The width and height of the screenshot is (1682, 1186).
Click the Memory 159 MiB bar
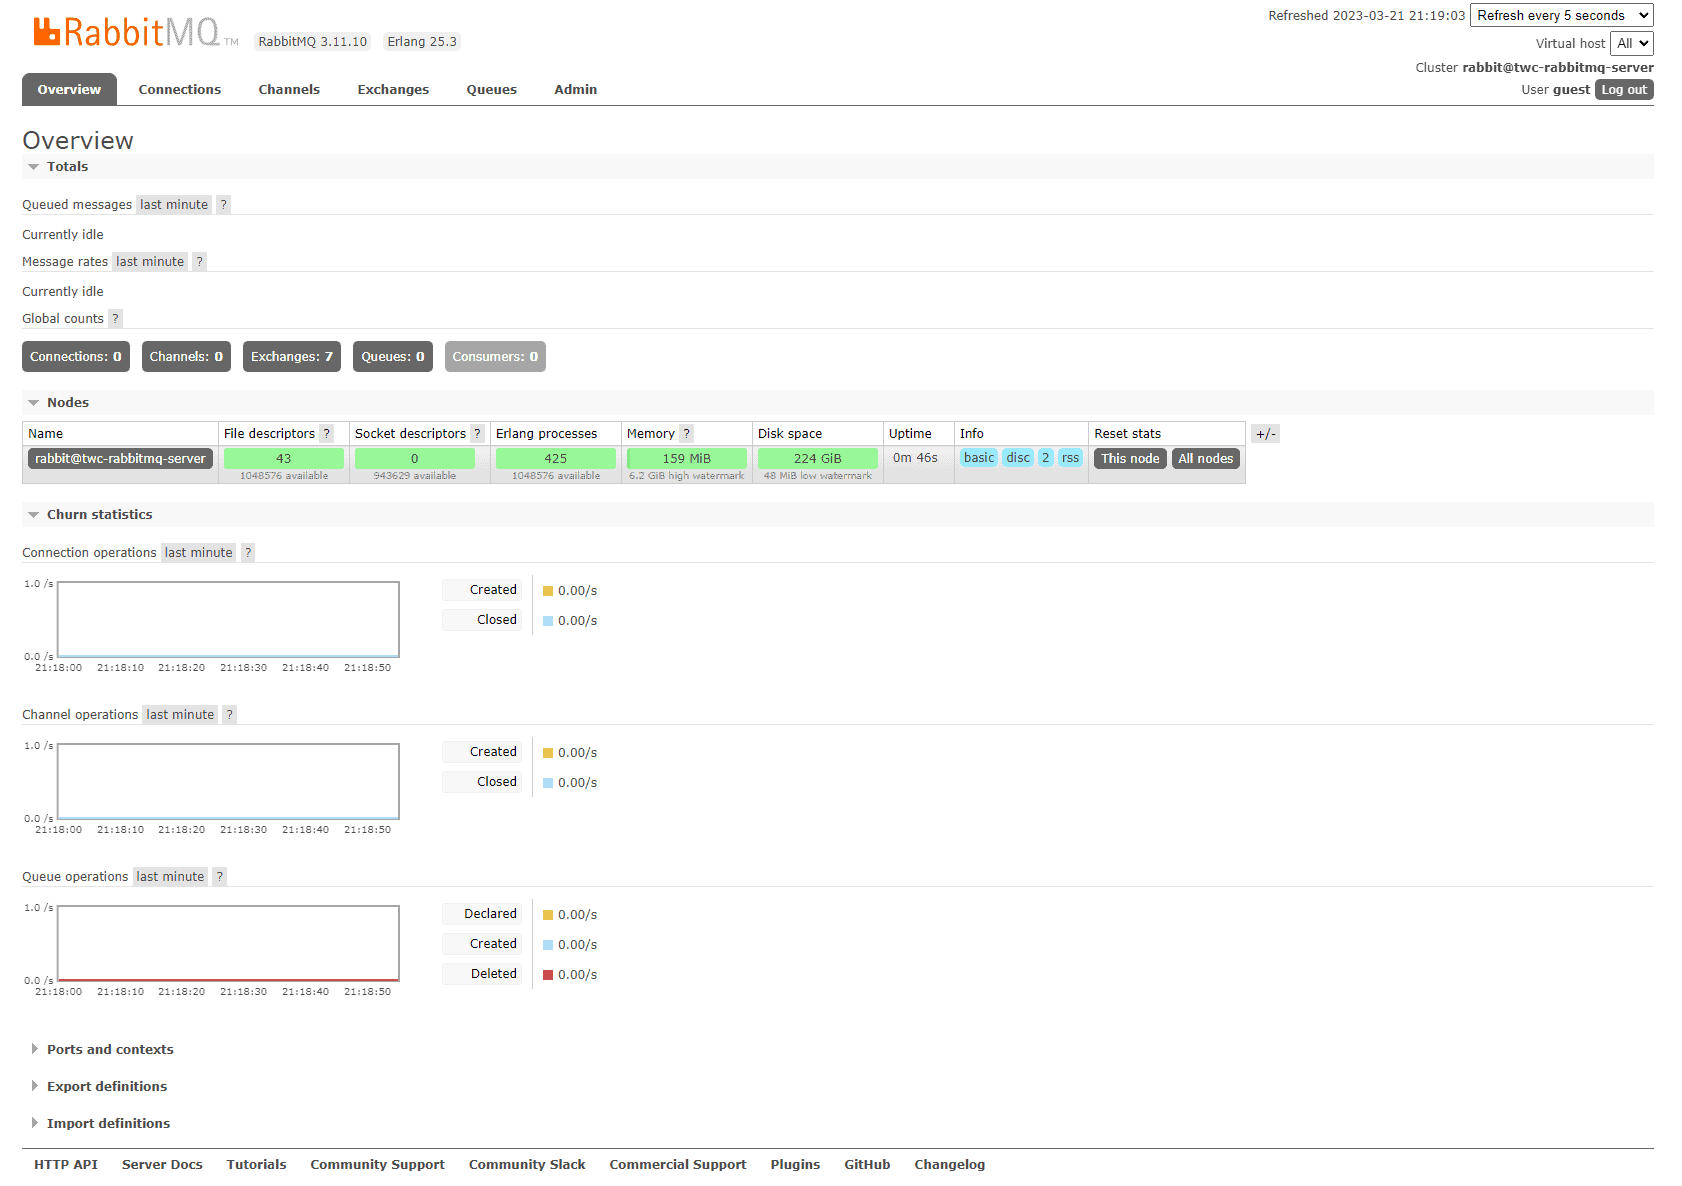pos(687,458)
